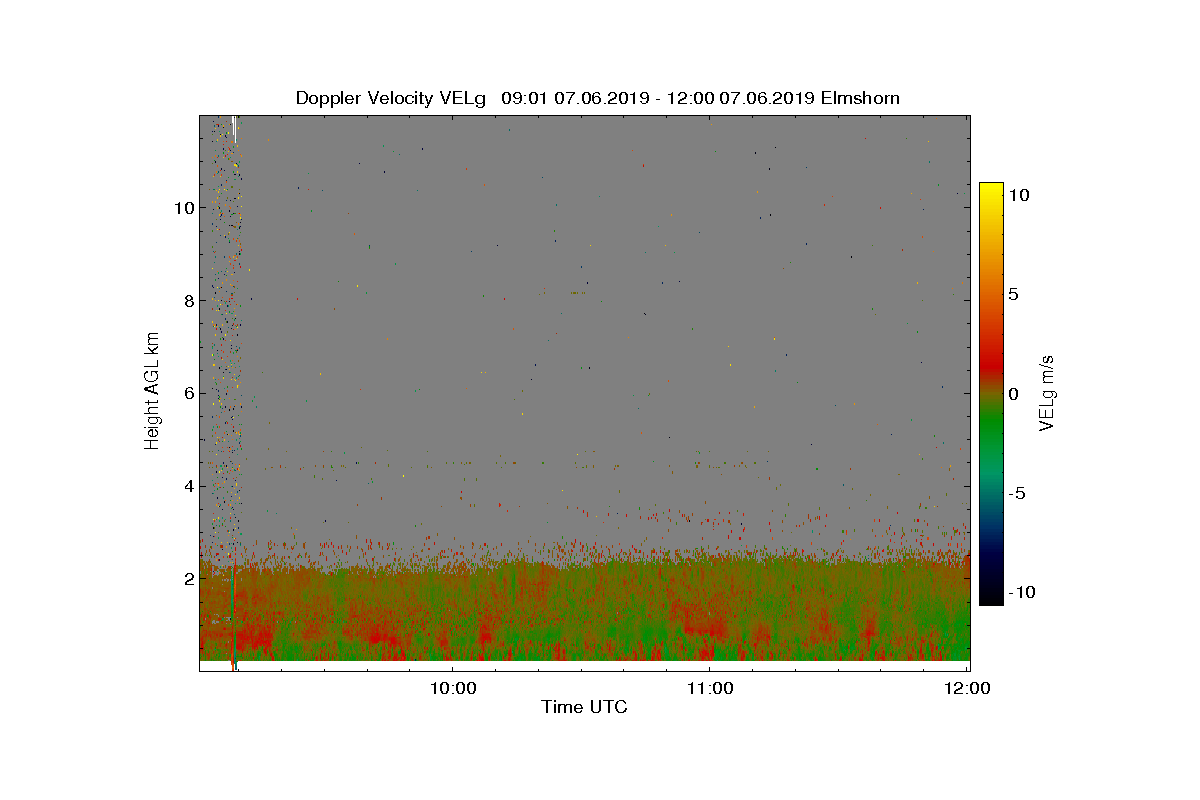Viewport: 1200px width, 800px height.
Task: Click the colorbar tick label "5"
Action: click(x=1013, y=295)
